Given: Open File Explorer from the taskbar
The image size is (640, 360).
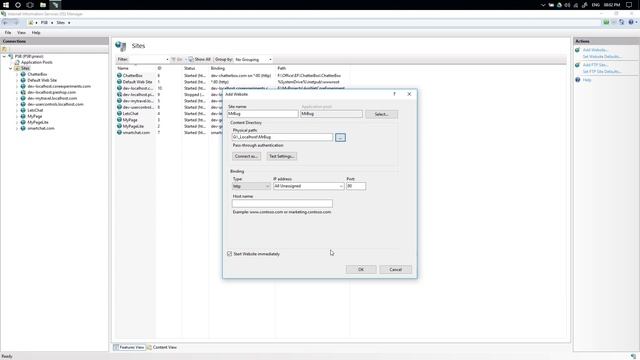Looking at the screenshot, I should pyautogui.click(x=43, y=5).
